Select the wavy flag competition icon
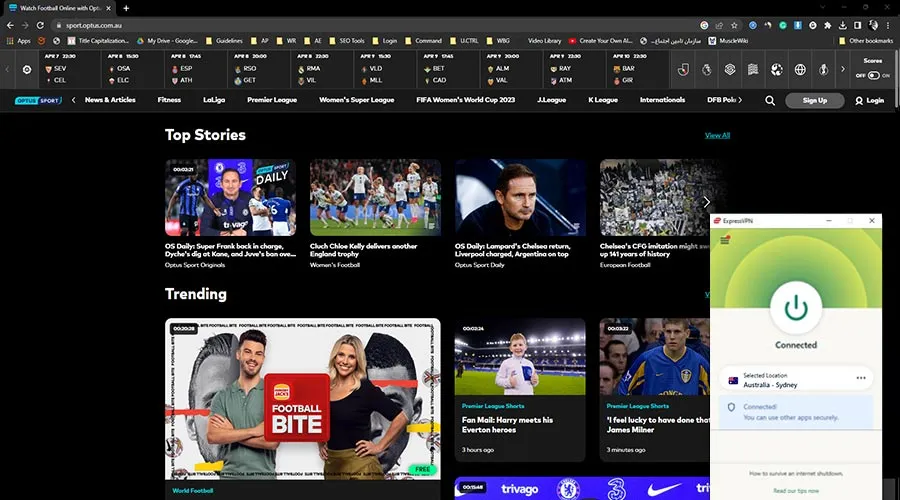The width and height of the screenshot is (900, 500). tap(753, 69)
